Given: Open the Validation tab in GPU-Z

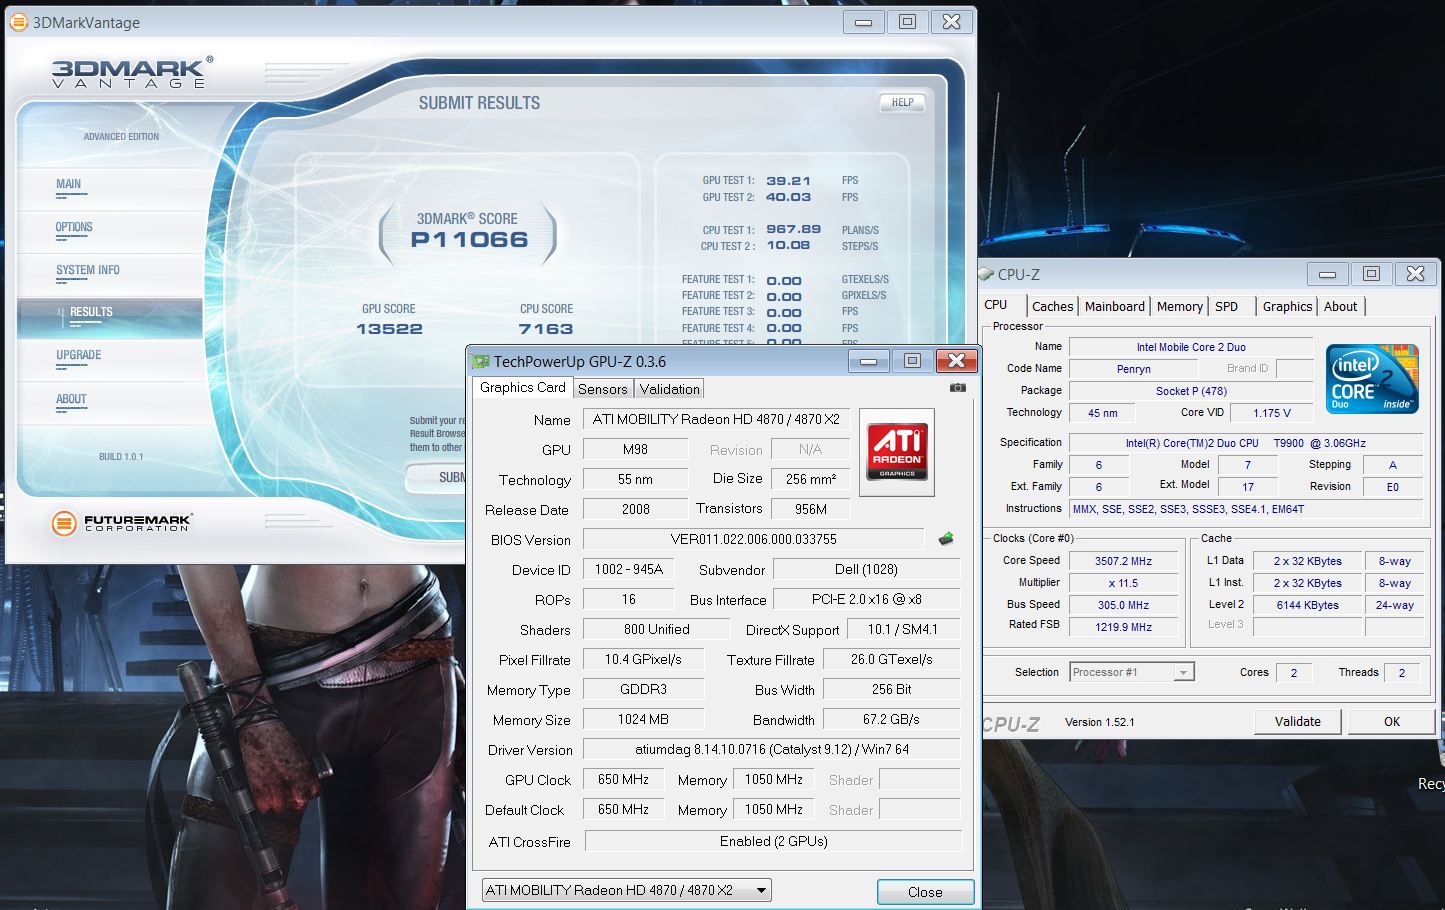Looking at the screenshot, I should [669, 389].
